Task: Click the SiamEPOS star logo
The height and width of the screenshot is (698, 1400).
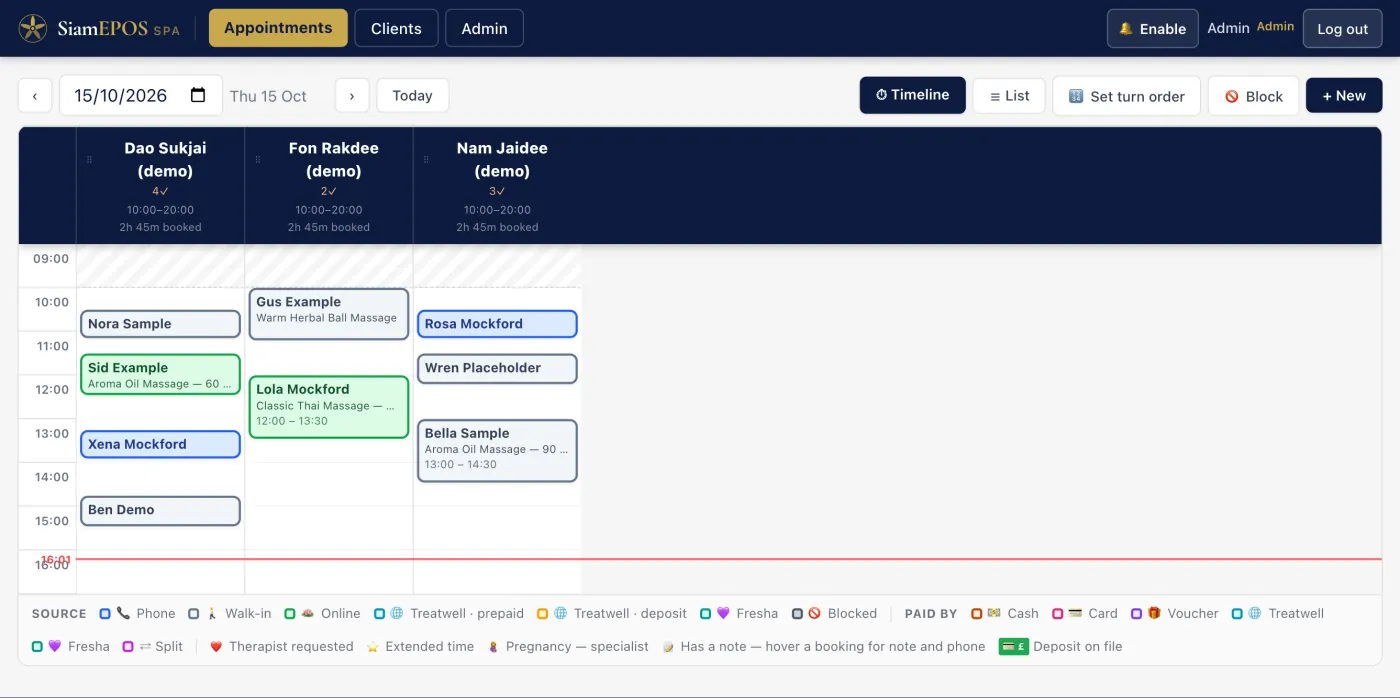Action: coord(33,28)
